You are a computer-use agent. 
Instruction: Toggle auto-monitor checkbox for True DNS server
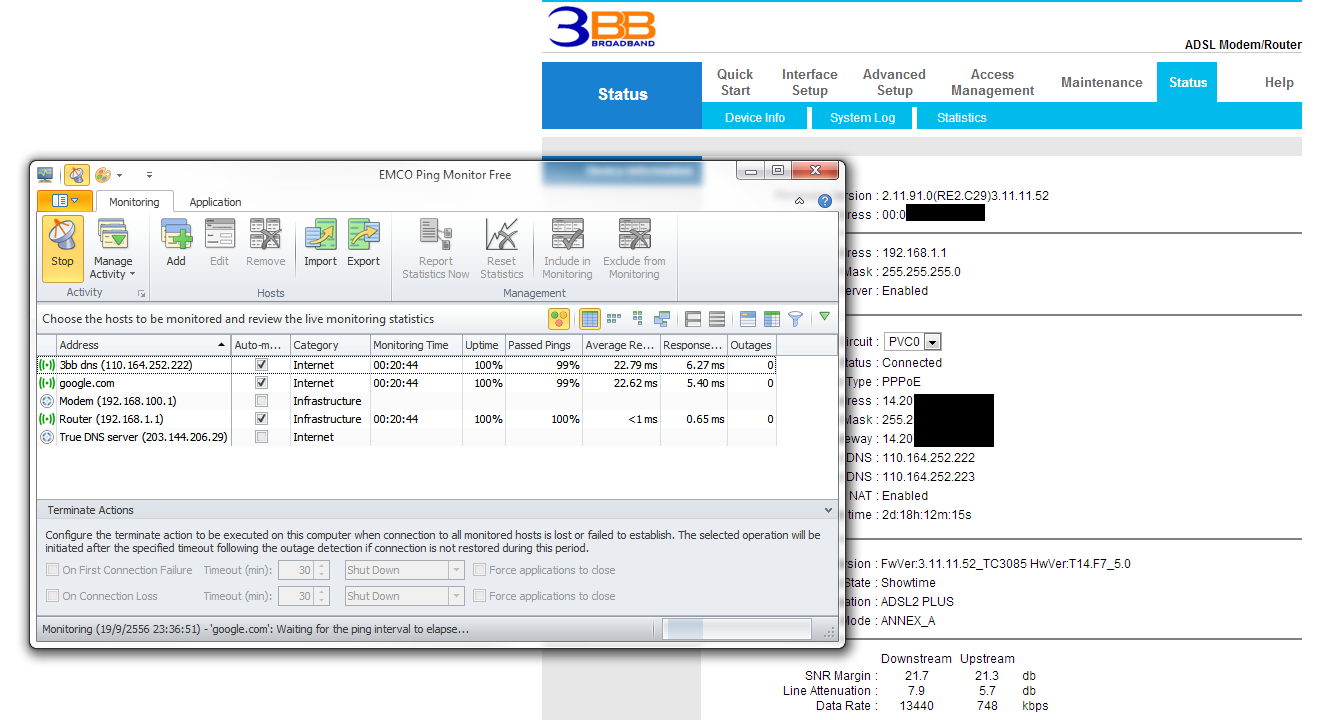pyautogui.click(x=261, y=437)
